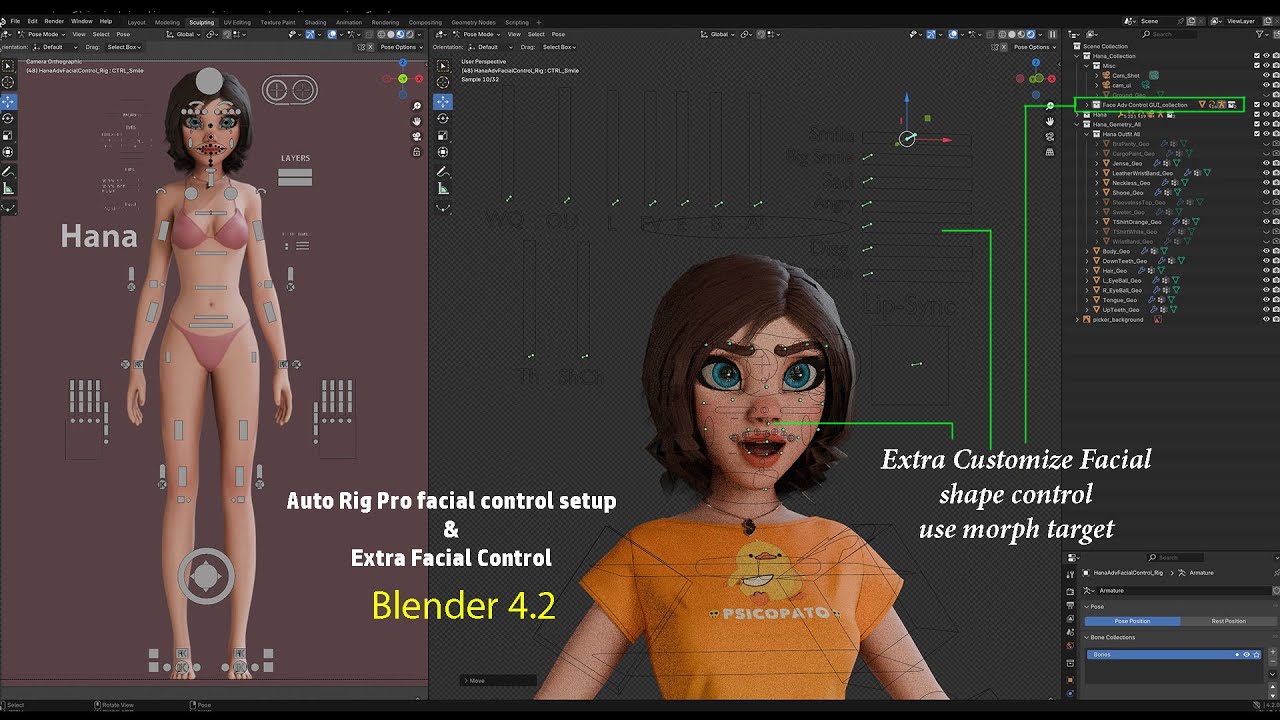Toggle visibility of Body_Geo
1280x720 pixels.
coord(1266,251)
